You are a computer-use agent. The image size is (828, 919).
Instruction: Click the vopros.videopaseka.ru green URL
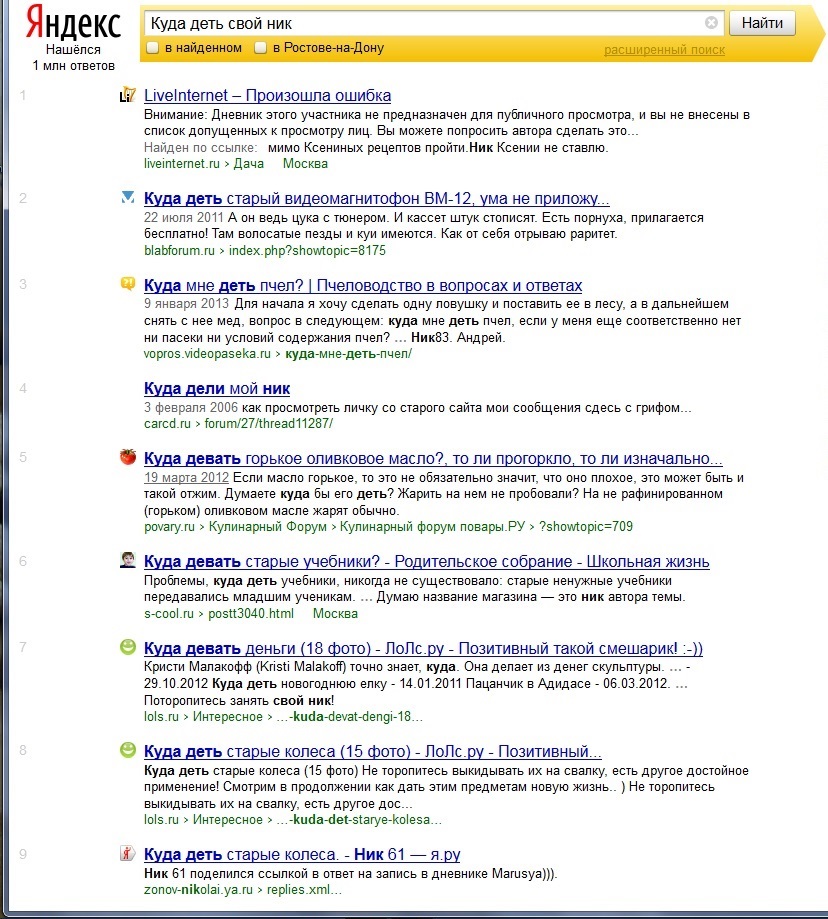pyautogui.click(x=207, y=353)
